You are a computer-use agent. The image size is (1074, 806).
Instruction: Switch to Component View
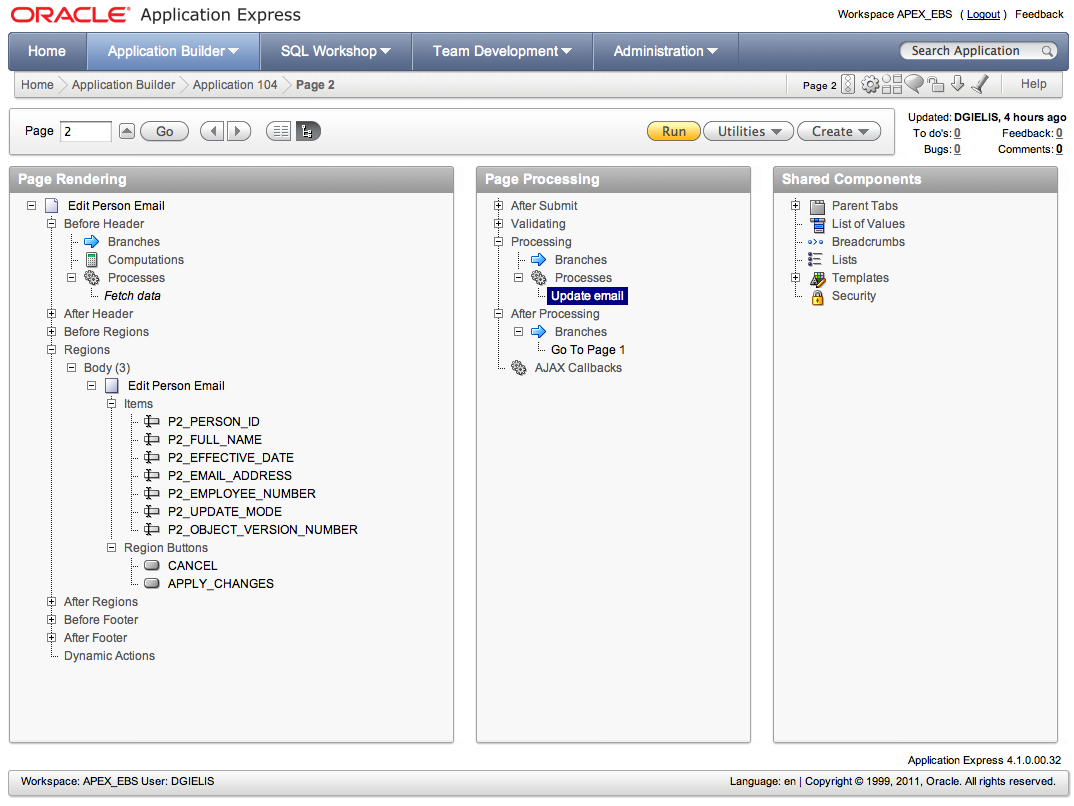pyautogui.click(x=278, y=131)
